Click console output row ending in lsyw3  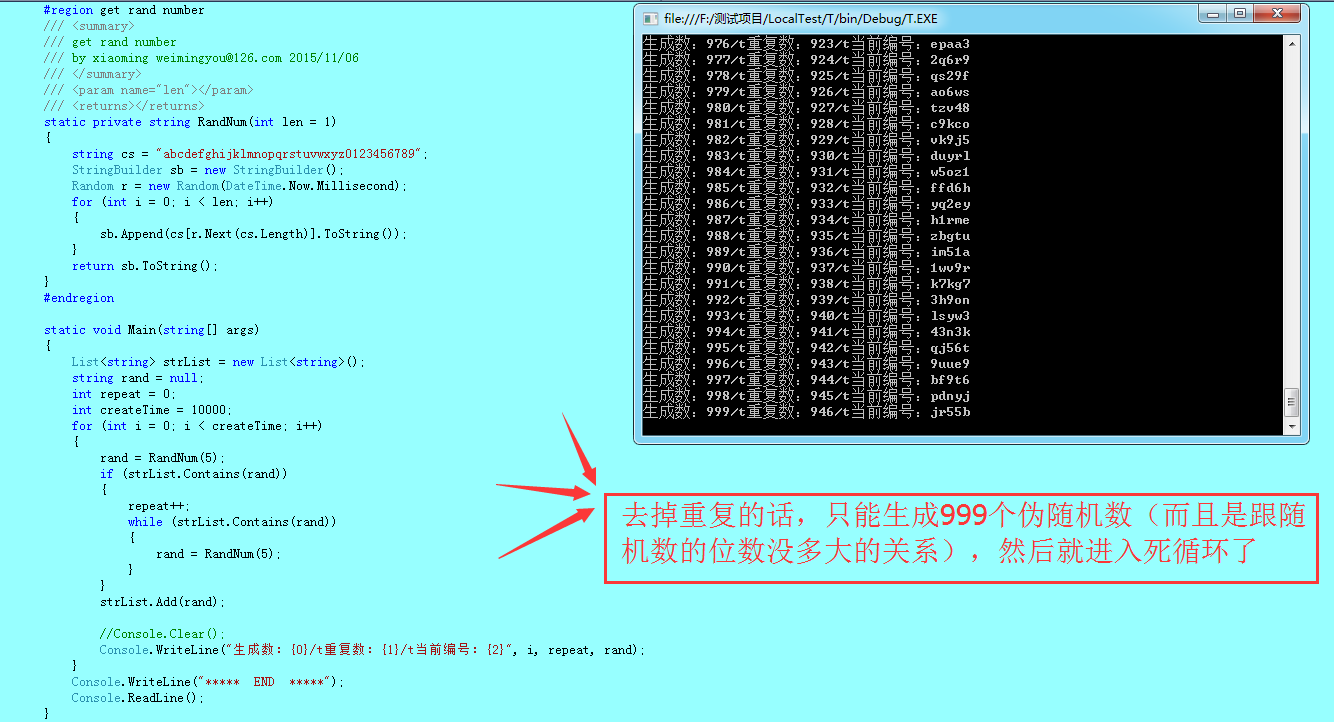pos(806,316)
